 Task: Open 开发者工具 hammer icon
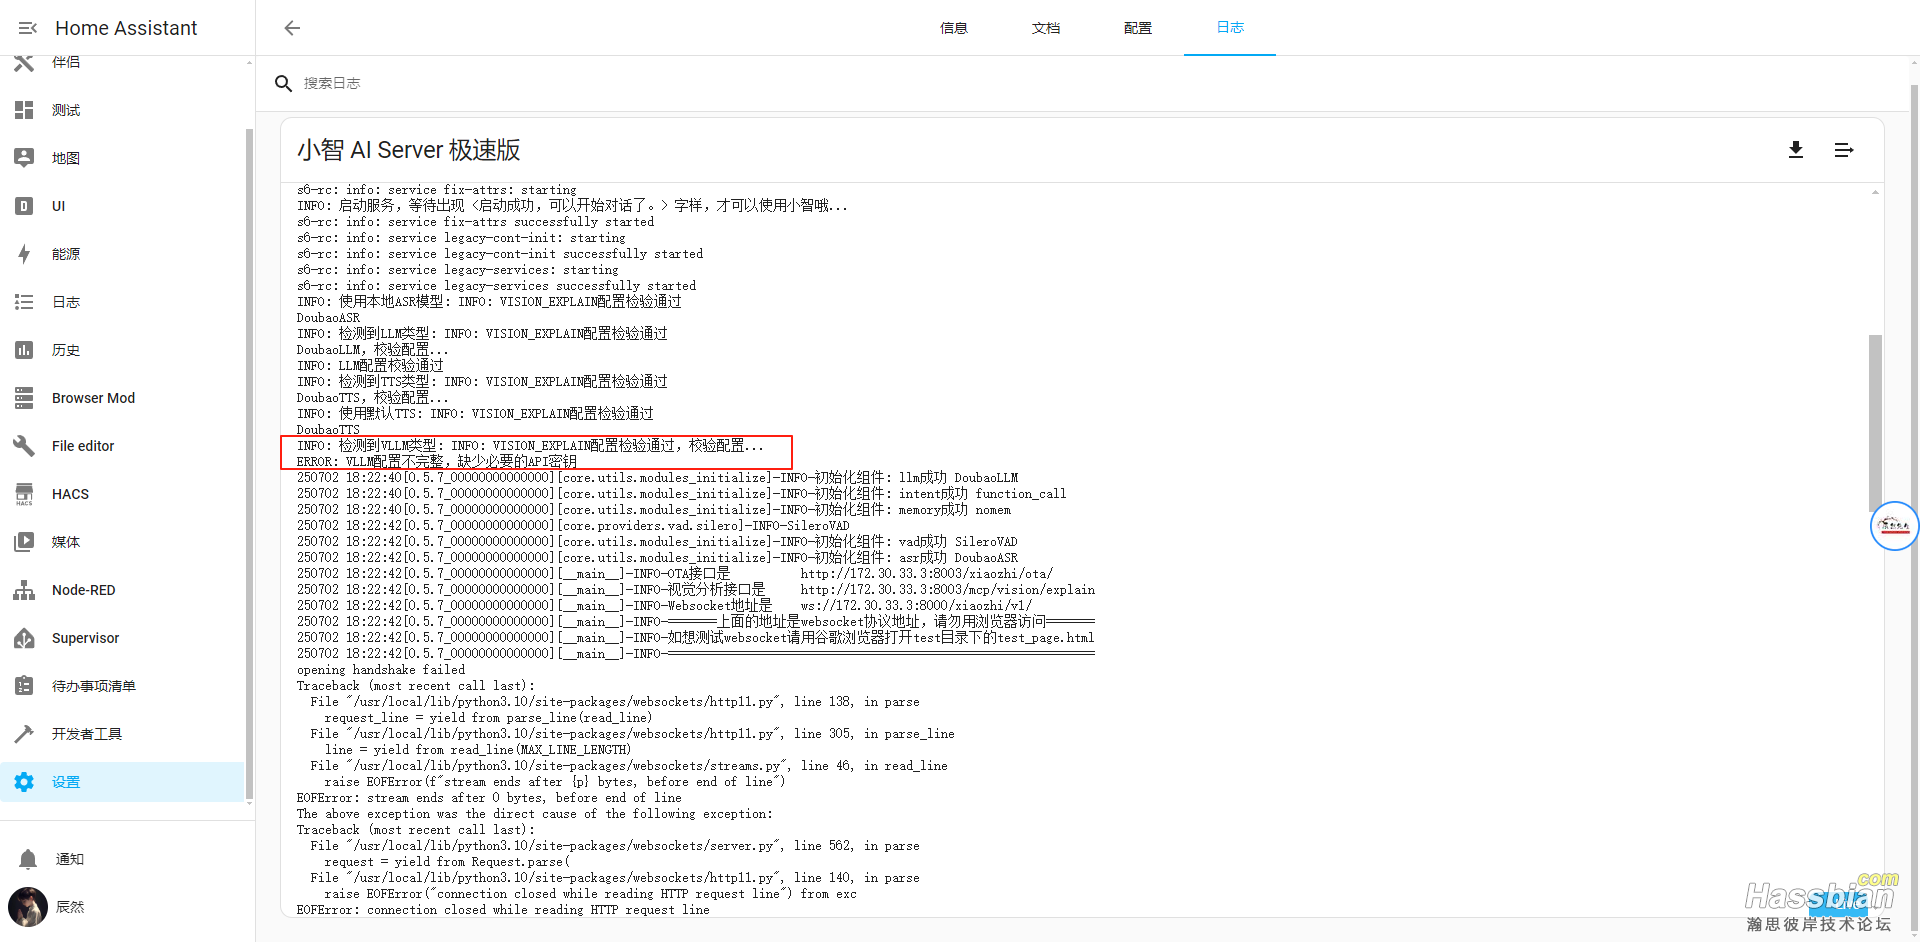[24, 734]
